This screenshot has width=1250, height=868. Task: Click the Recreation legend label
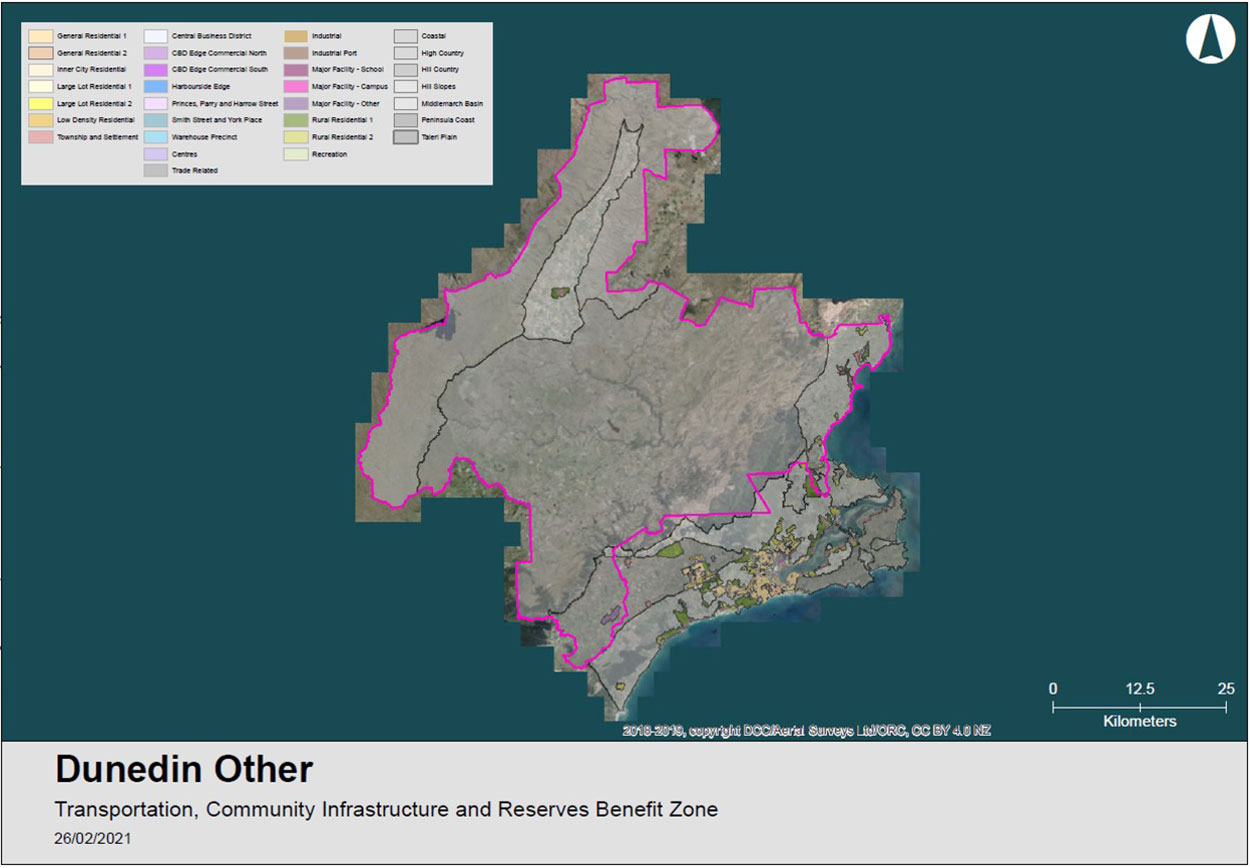point(330,154)
